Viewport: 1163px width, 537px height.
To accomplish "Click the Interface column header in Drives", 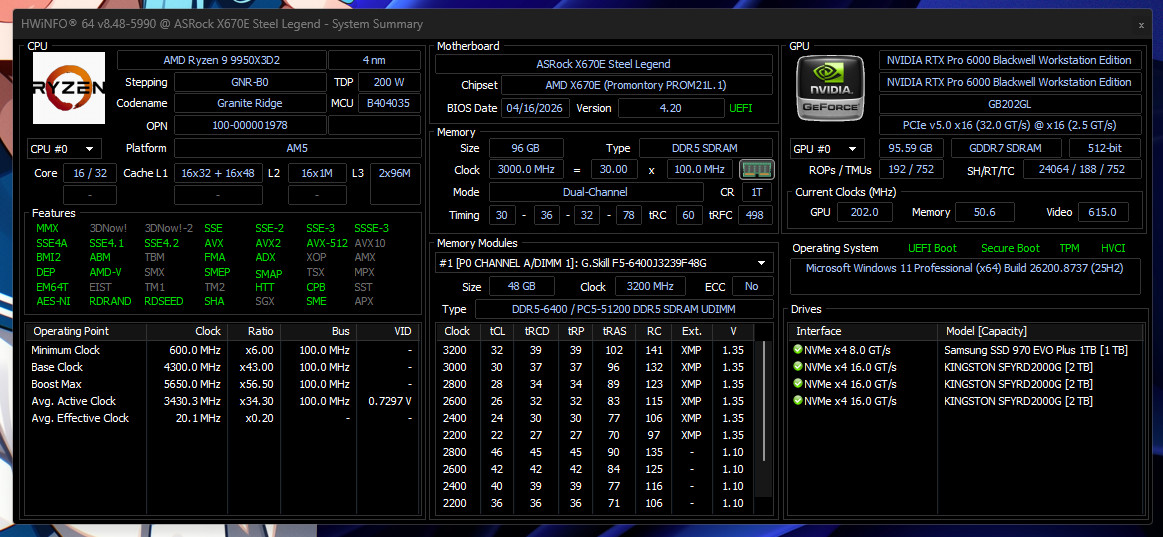I will click(x=864, y=332).
